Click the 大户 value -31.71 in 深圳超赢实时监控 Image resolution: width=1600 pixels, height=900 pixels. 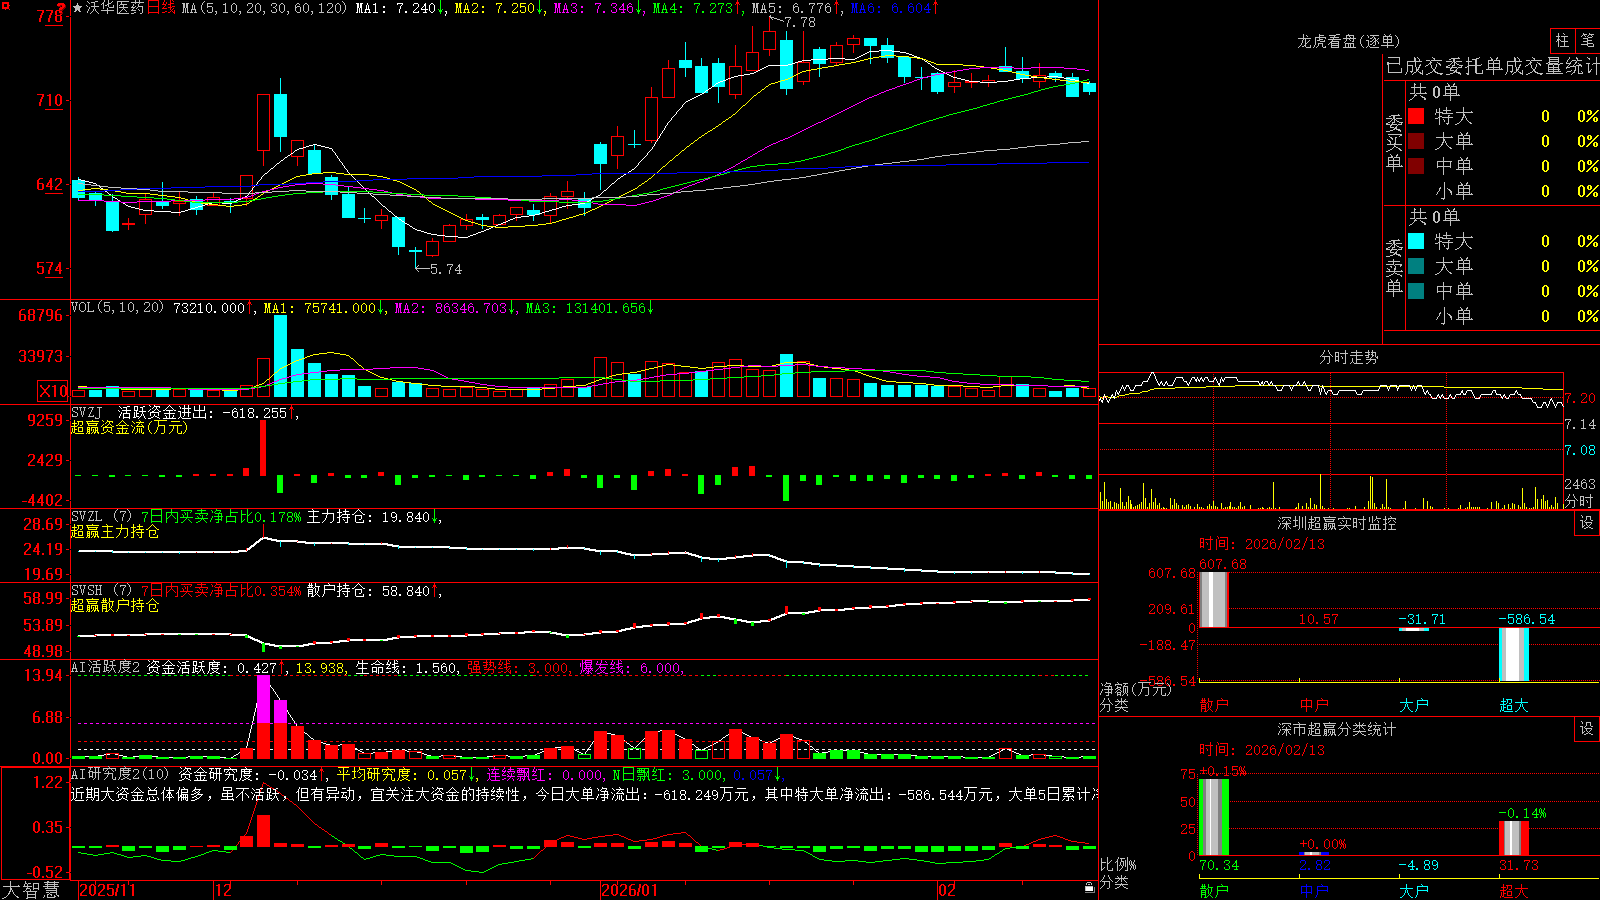pos(1422,619)
